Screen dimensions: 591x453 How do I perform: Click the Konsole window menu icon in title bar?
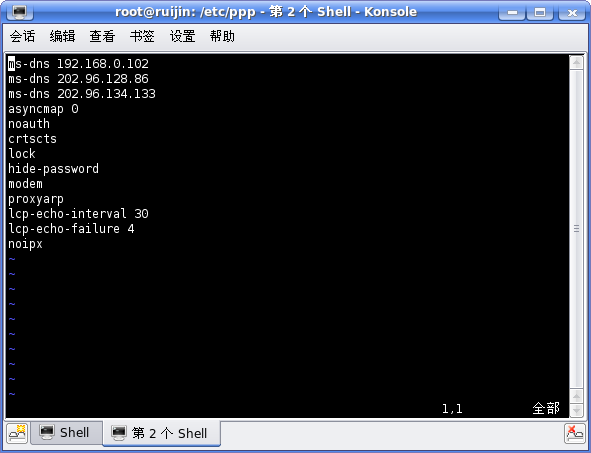[20, 12]
